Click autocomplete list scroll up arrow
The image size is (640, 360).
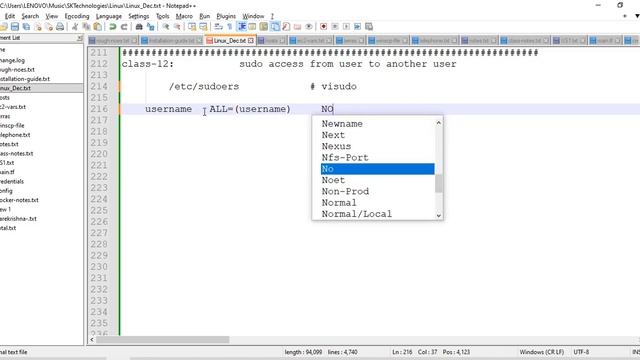coord(439,122)
